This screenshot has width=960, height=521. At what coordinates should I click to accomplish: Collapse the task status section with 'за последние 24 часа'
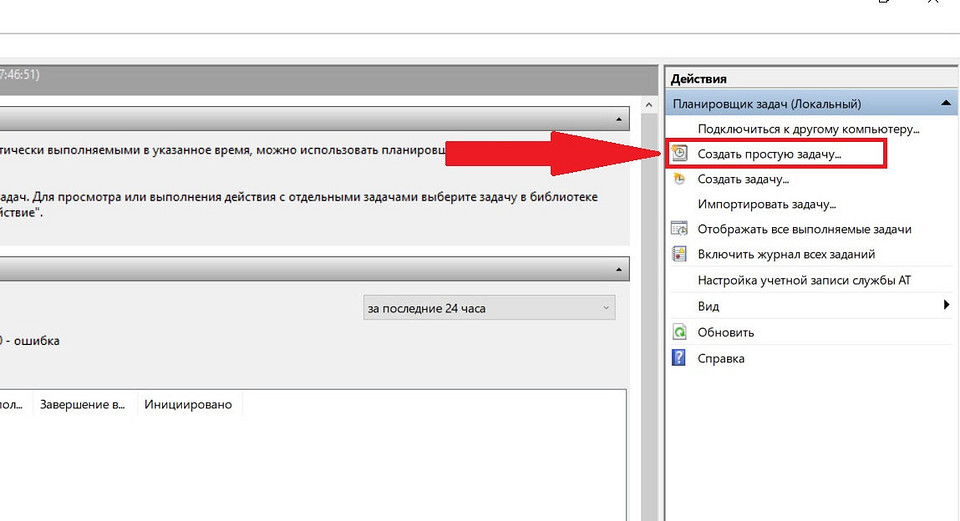click(x=620, y=269)
